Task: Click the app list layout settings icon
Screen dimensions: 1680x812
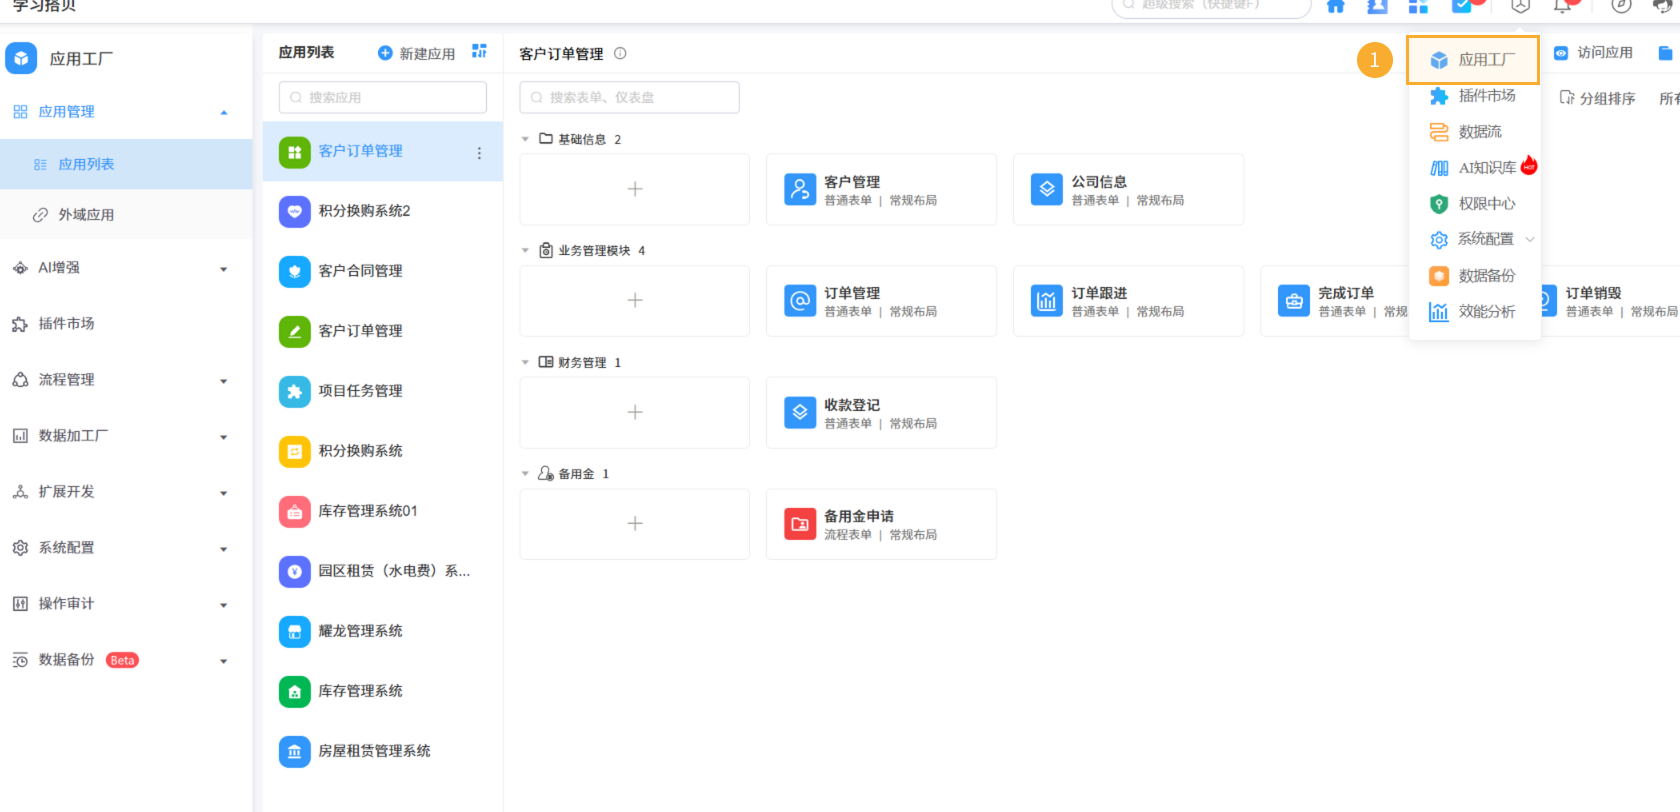Action: pyautogui.click(x=480, y=51)
